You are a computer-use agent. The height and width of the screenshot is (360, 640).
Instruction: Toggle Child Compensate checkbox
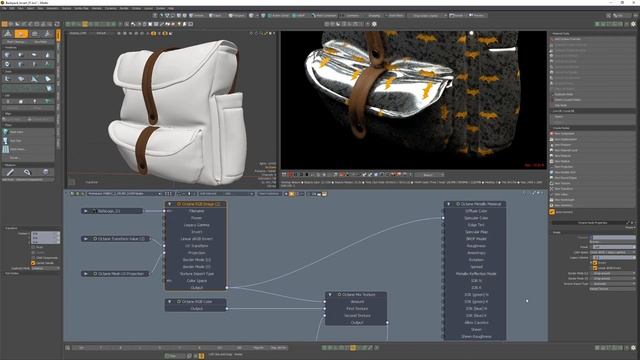pyautogui.click(x=33, y=258)
